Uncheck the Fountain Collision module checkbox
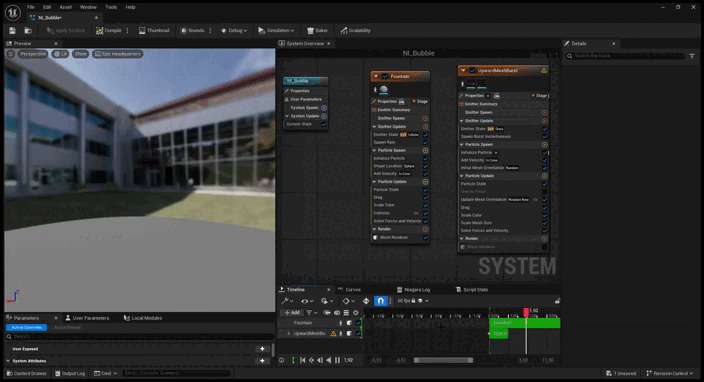 [425, 213]
